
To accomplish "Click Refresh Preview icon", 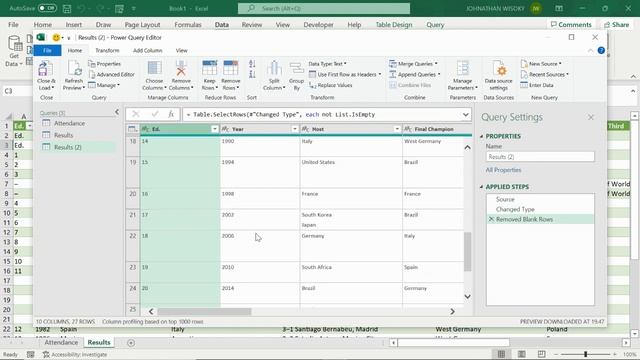I will tap(74, 69).
